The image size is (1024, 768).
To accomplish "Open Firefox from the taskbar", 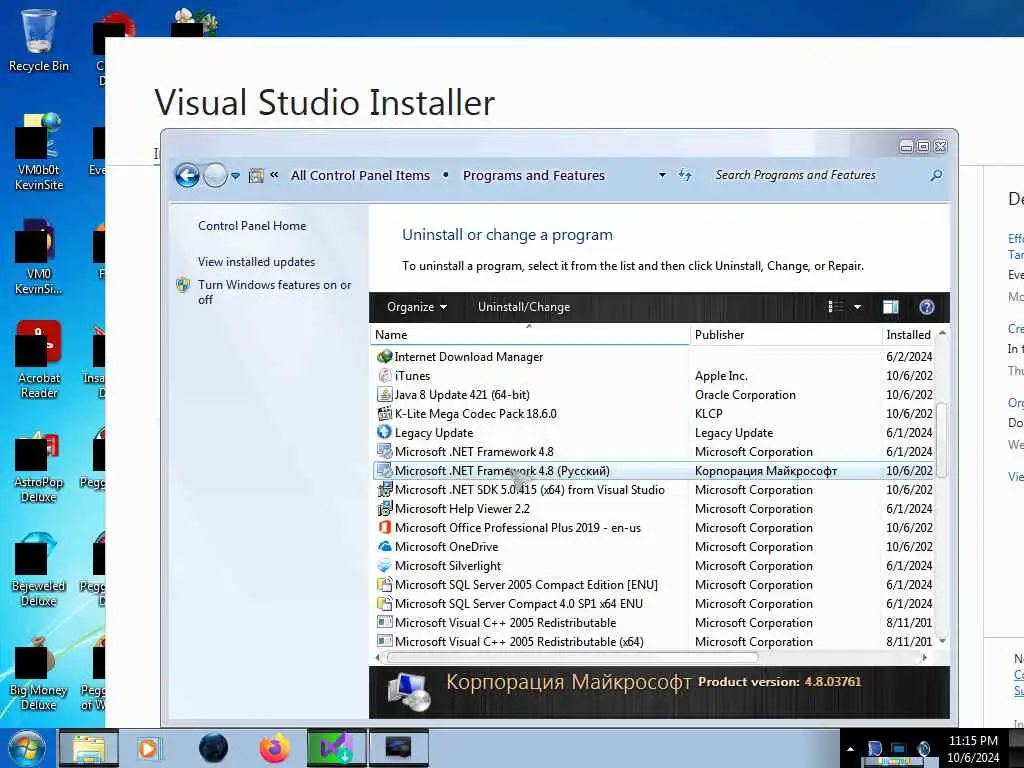I will pyautogui.click(x=274, y=748).
